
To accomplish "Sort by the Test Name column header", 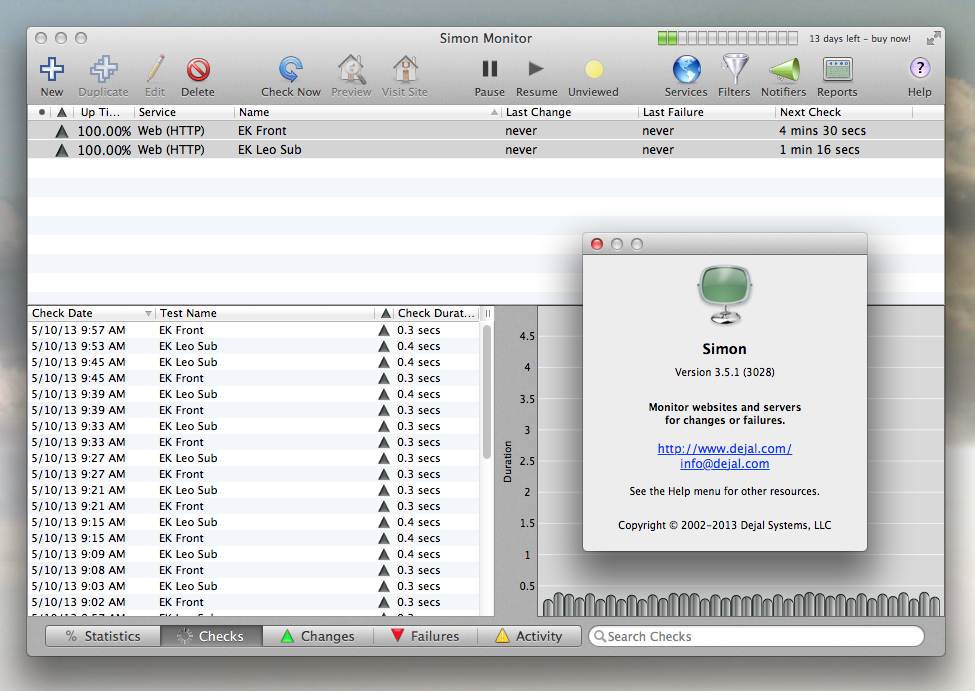I will pyautogui.click(x=265, y=313).
